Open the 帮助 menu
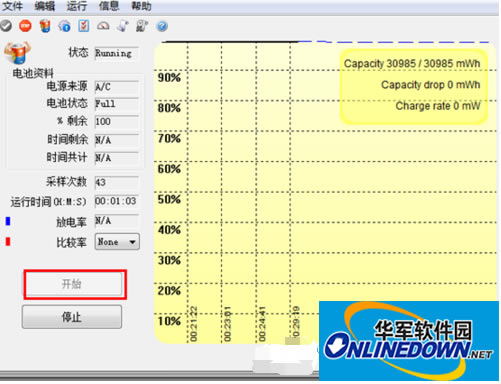 (x=141, y=6)
